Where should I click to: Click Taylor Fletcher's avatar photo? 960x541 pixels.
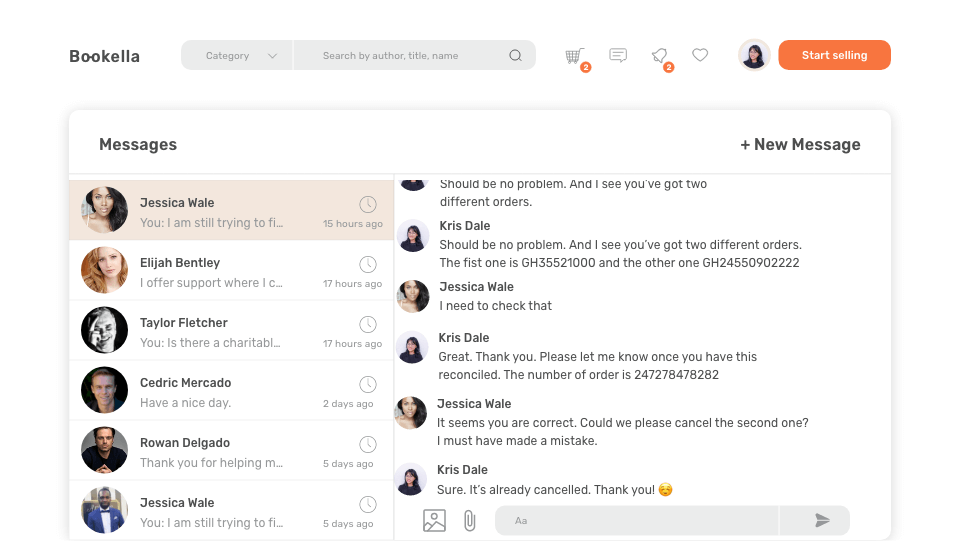coord(104,330)
